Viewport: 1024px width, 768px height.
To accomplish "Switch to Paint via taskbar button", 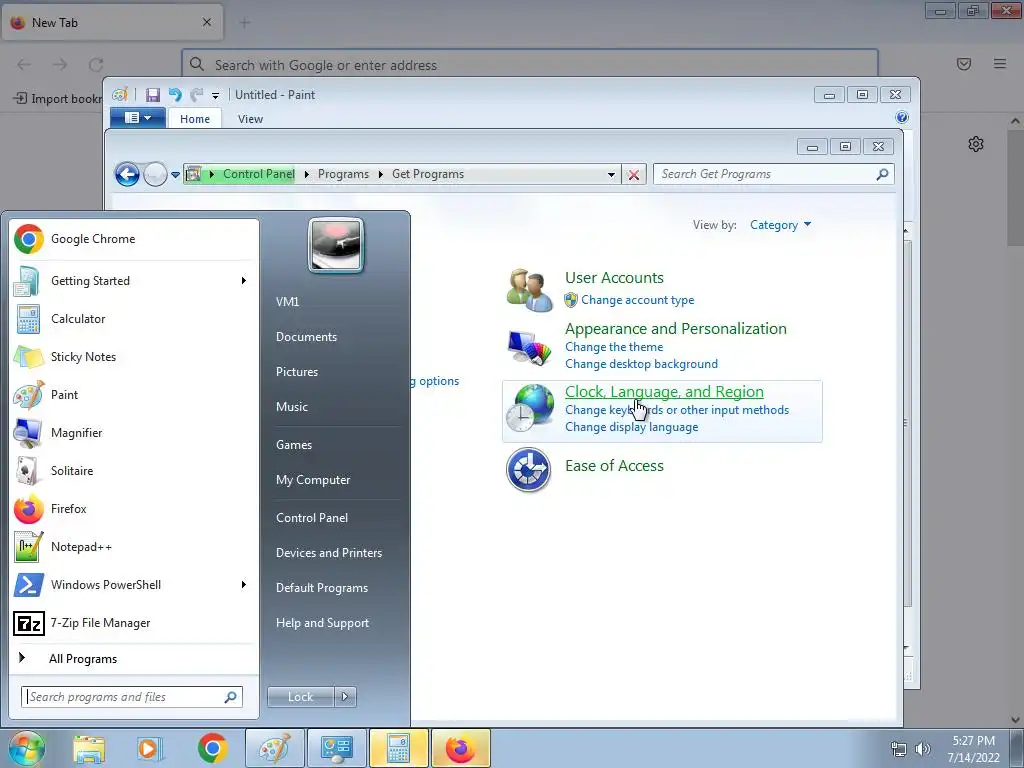I will (274, 748).
